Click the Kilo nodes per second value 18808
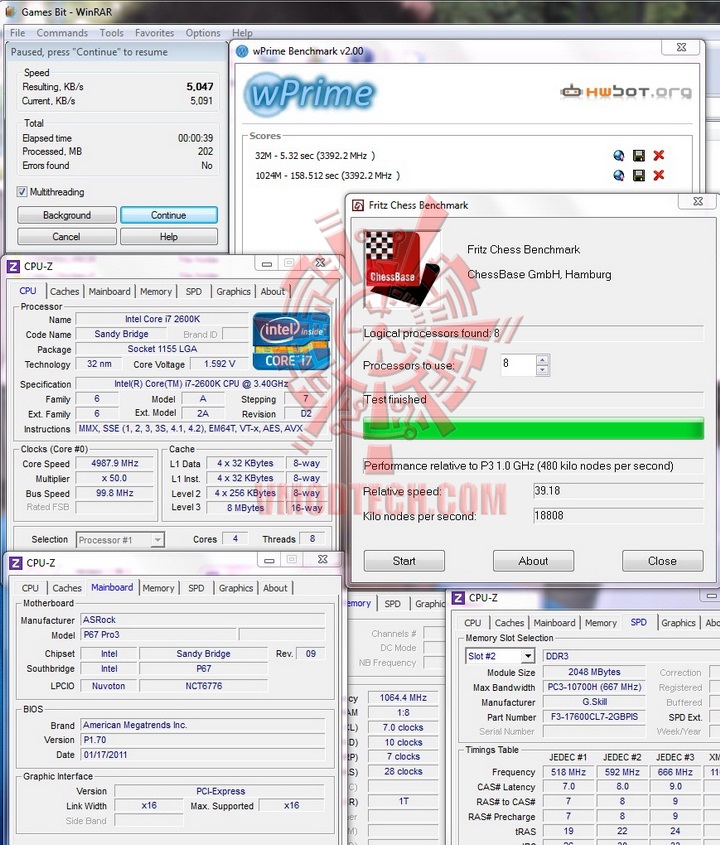Screen dimensions: 720x845 point(618,516)
